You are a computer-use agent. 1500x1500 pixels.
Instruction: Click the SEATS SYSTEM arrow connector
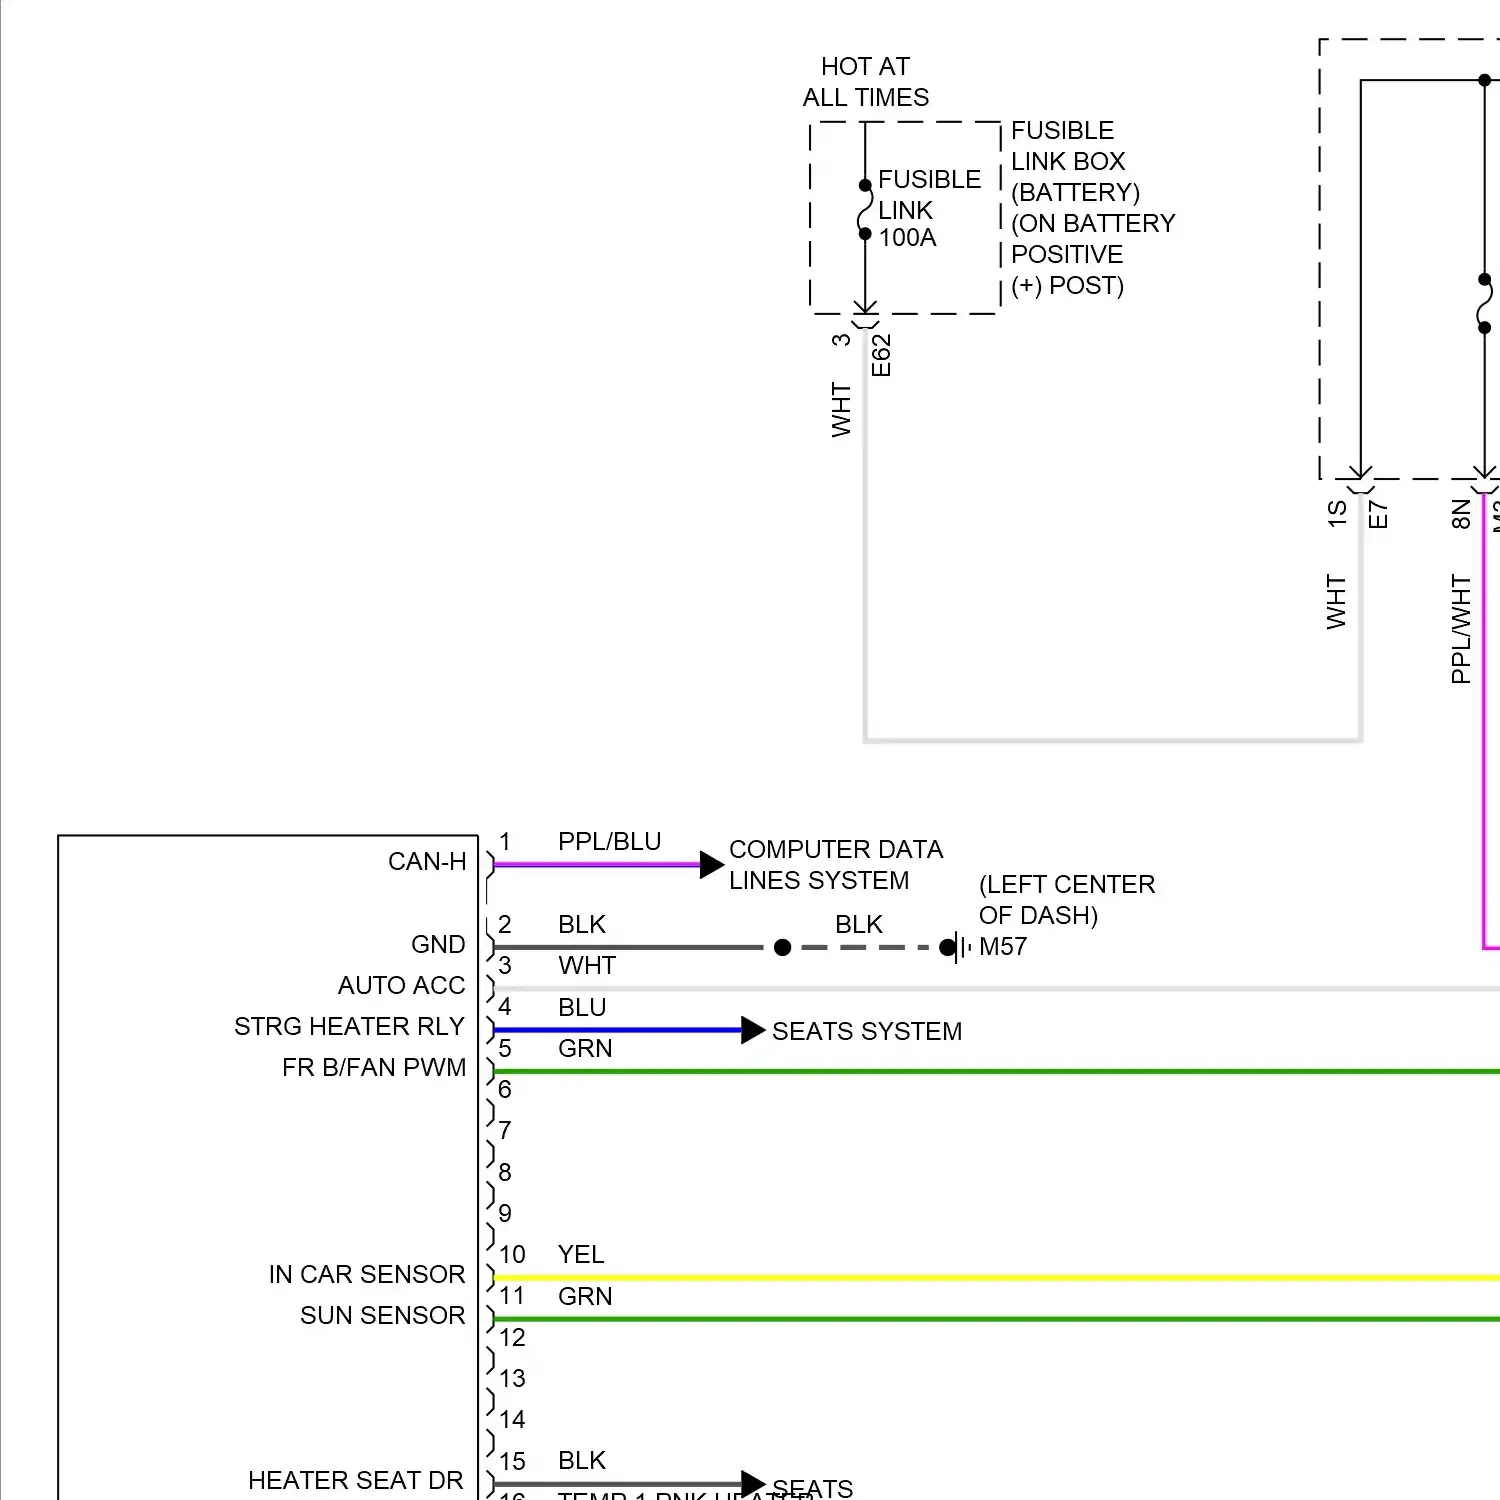click(751, 1030)
